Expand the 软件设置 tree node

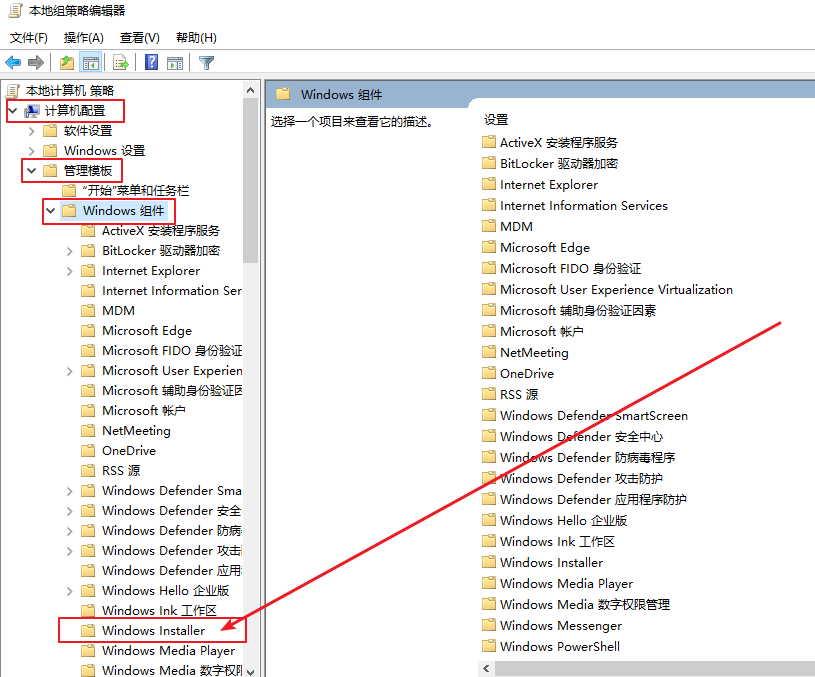coord(32,130)
